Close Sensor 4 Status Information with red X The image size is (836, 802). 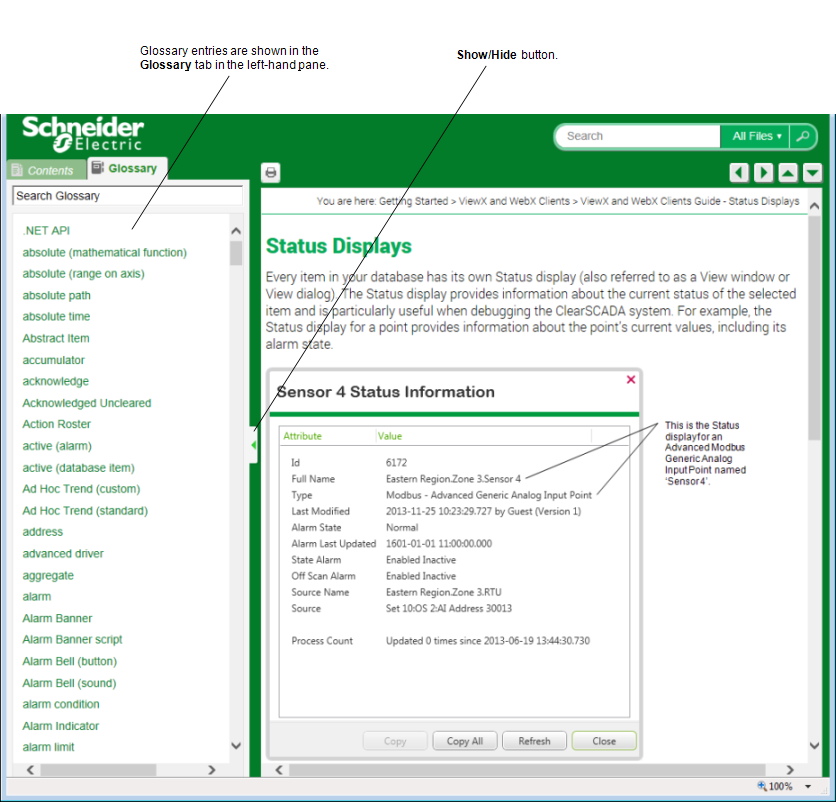(631, 379)
